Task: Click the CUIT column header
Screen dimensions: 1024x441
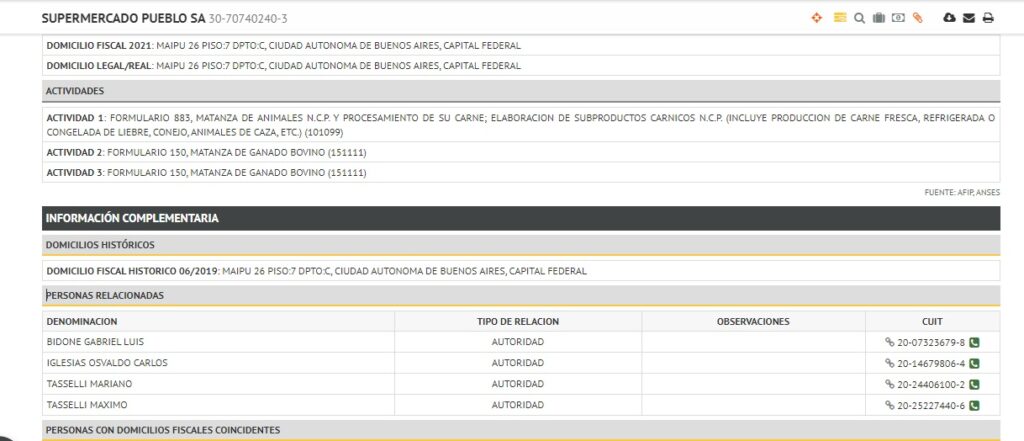Action: click(932, 321)
